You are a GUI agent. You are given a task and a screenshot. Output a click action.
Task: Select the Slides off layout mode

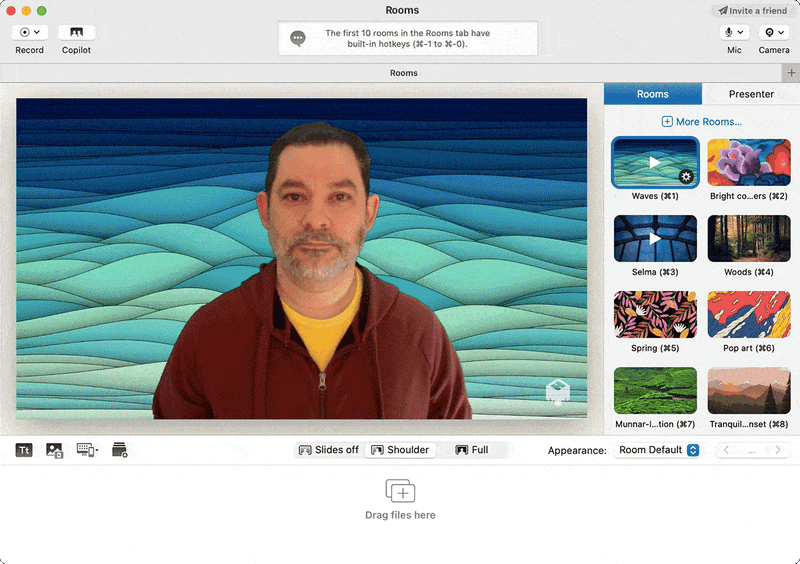pos(329,450)
